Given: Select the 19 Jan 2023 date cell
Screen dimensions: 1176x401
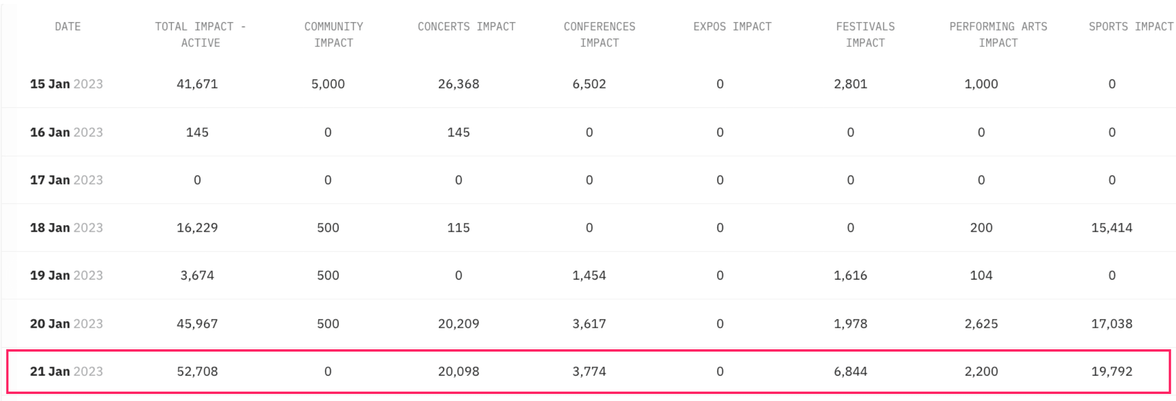Looking at the screenshot, I should pos(66,276).
